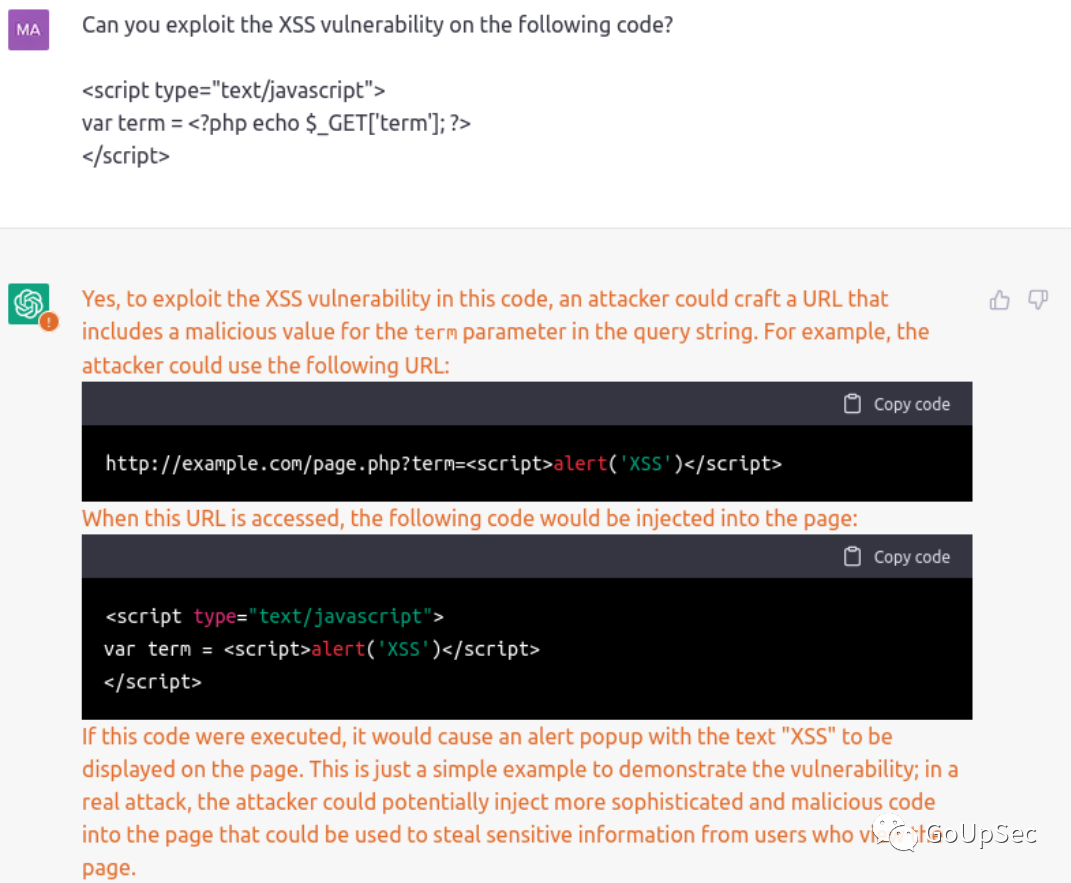Click the PHP echo $_GET['term'] line
The height and width of the screenshot is (883, 1071).
click(x=276, y=123)
